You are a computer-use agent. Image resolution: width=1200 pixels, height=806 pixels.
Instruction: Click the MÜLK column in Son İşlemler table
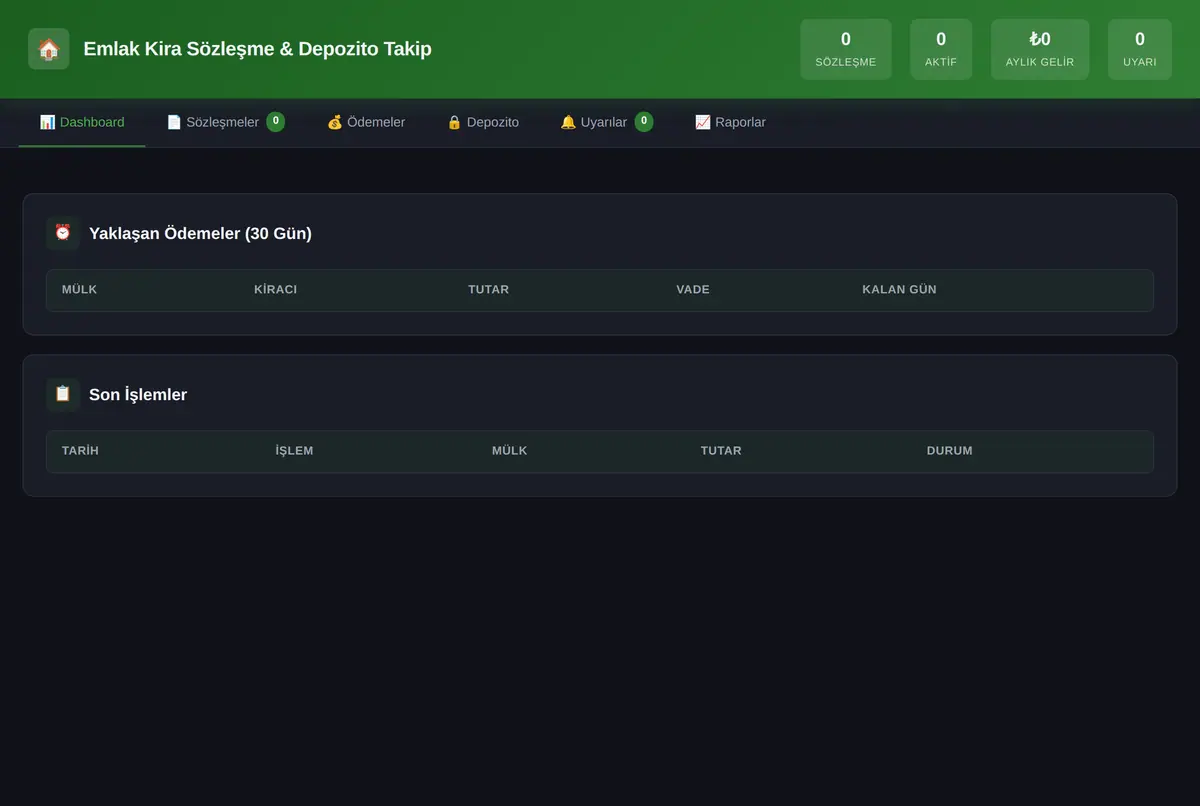point(510,451)
